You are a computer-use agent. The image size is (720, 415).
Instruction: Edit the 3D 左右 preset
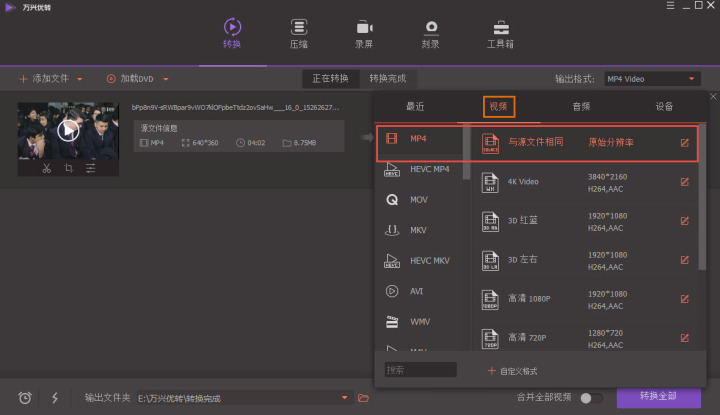(x=685, y=260)
